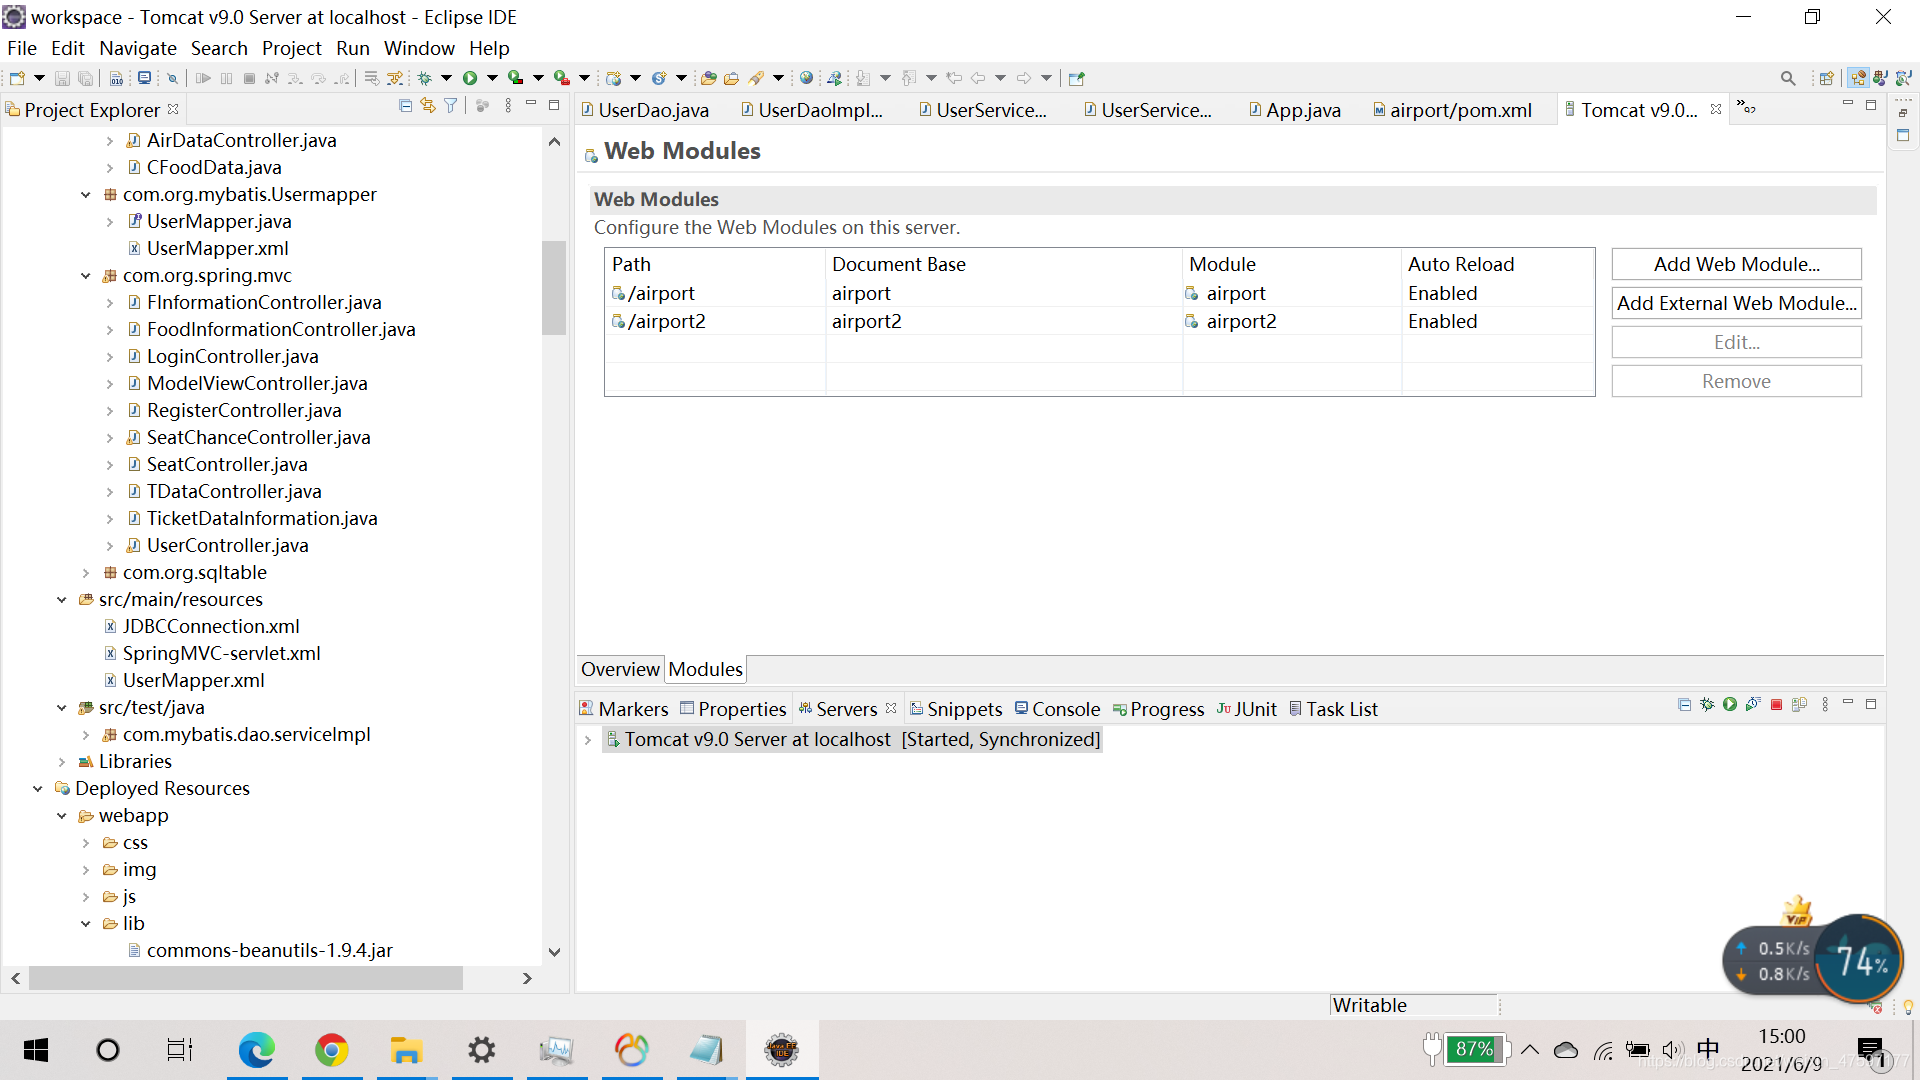
Task: Expand the com.org.sqltable package
Action: point(86,573)
